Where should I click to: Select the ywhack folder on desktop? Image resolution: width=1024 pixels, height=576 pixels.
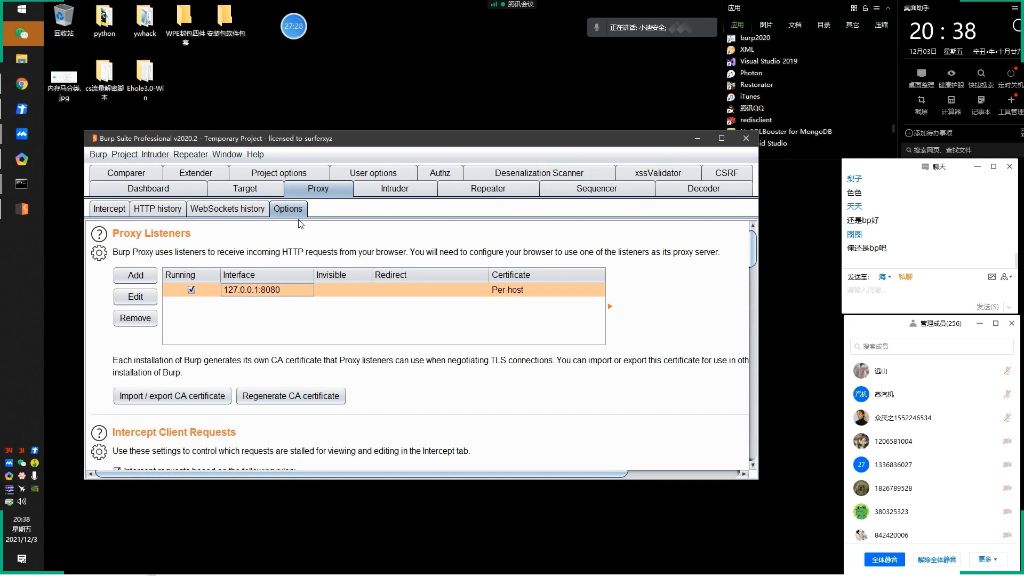click(144, 20)
